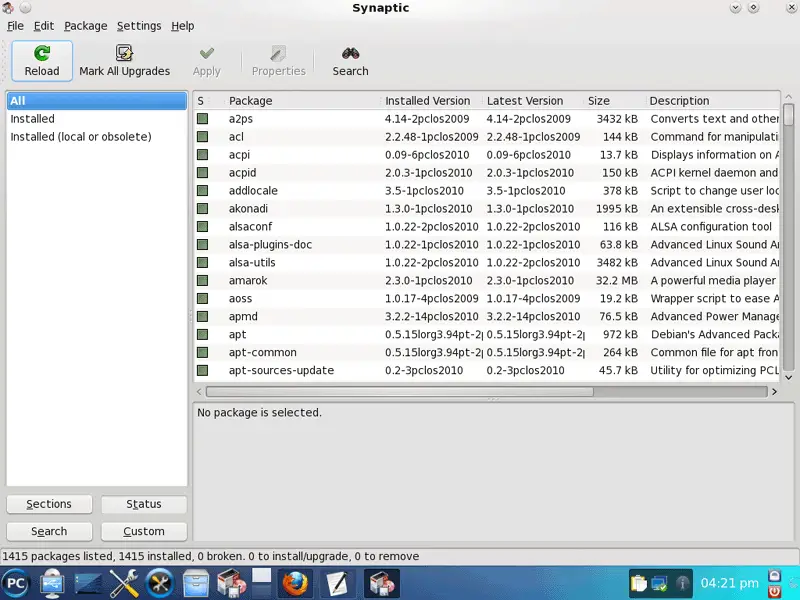Open the PC start menu in taskbar
This screenshot has height=600, width=800.
pyautogui.click(x=15, y=583)
